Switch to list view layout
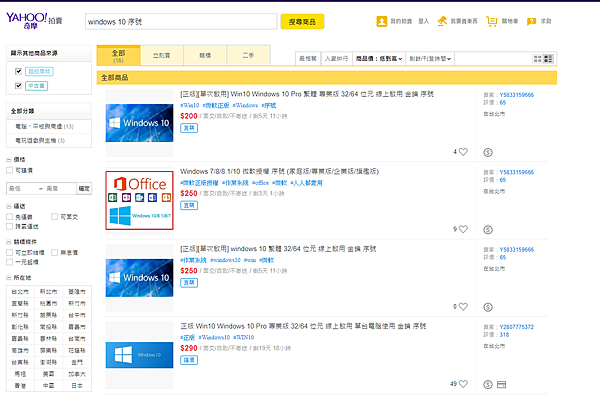Image resolution: width=600 pixels, height=395 pixels. pos(548,59)
